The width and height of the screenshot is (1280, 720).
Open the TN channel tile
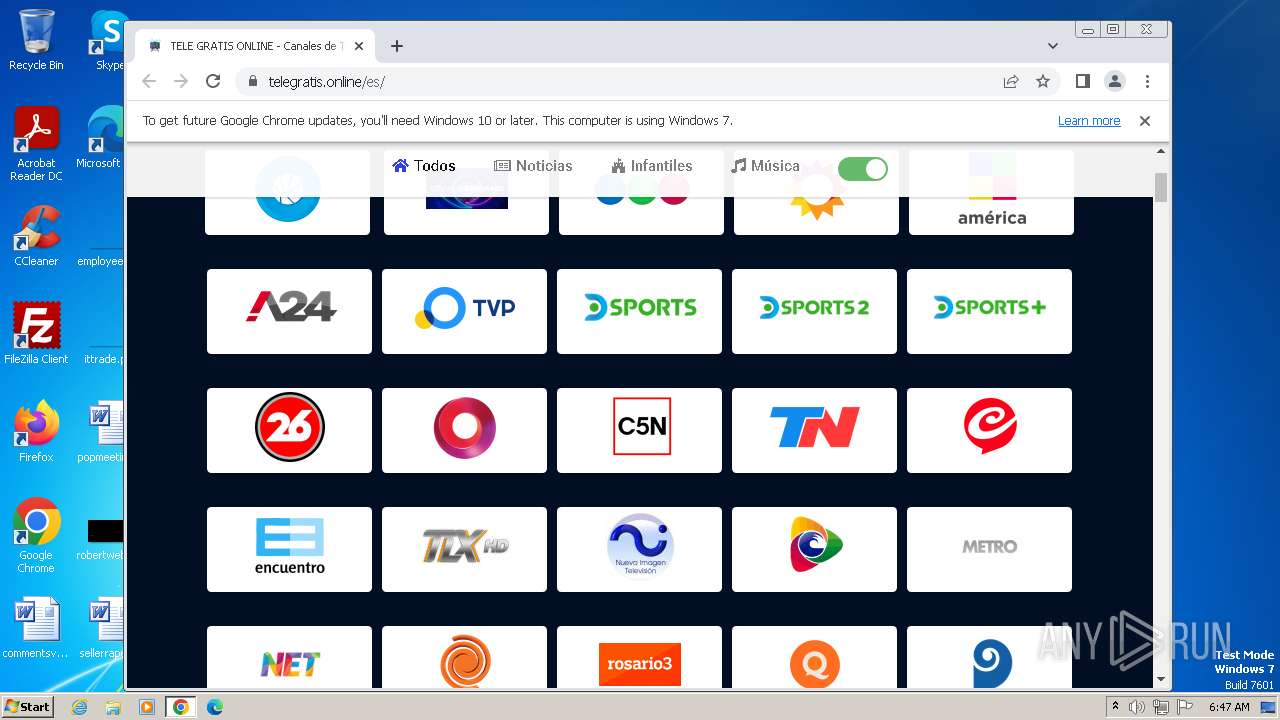coord(814,430)
